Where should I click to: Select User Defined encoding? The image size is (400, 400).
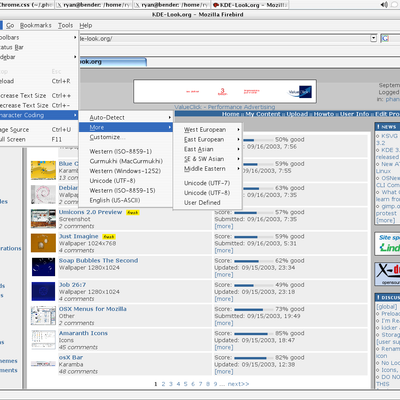tap(207, 202)
